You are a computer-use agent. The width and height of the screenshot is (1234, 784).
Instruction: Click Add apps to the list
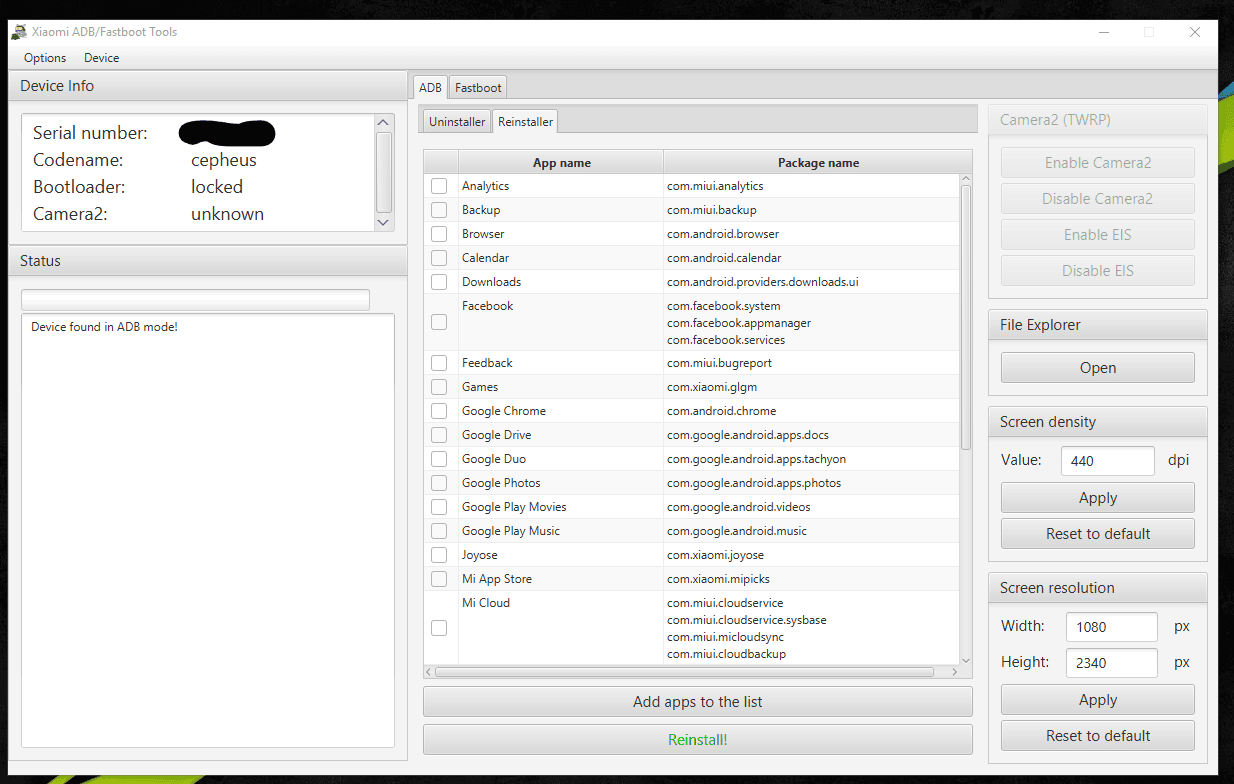tap(698, 702)
